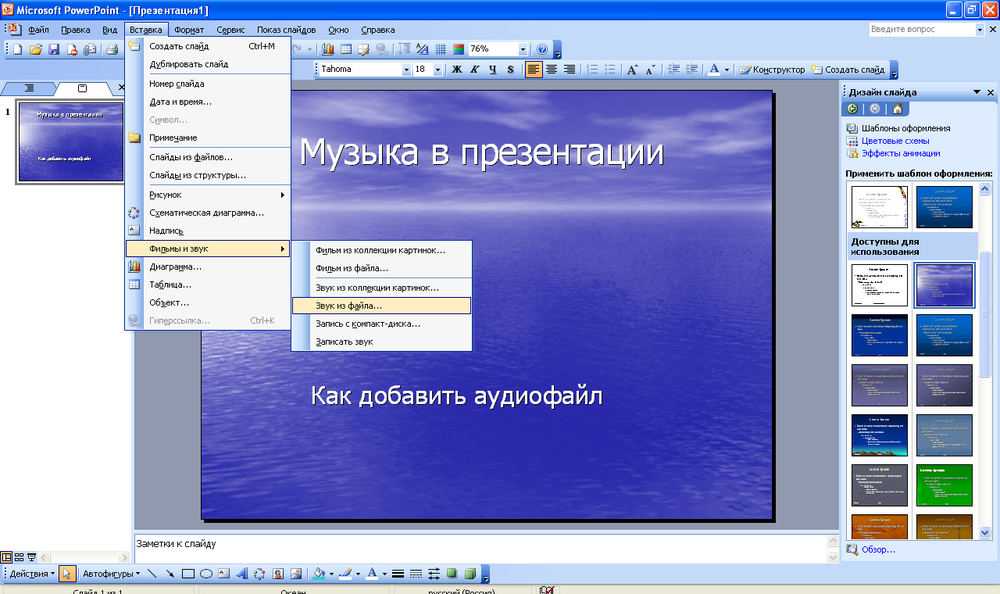Viewport: 1000px width, 594px height.
Task: Open the Дизайн слайда pane dropdown arrow
Action: pos(976,92)
